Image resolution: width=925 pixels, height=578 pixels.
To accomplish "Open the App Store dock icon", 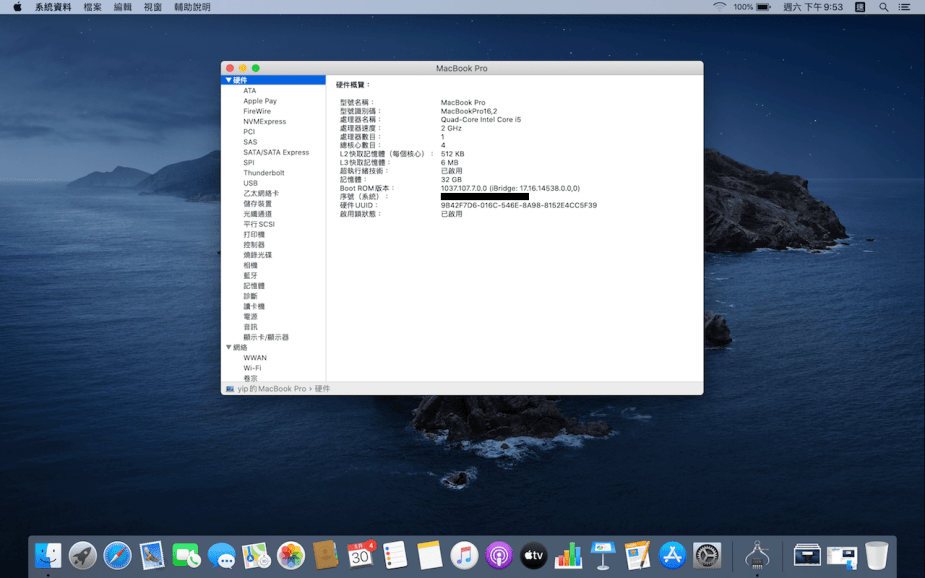I will (672, 555).
